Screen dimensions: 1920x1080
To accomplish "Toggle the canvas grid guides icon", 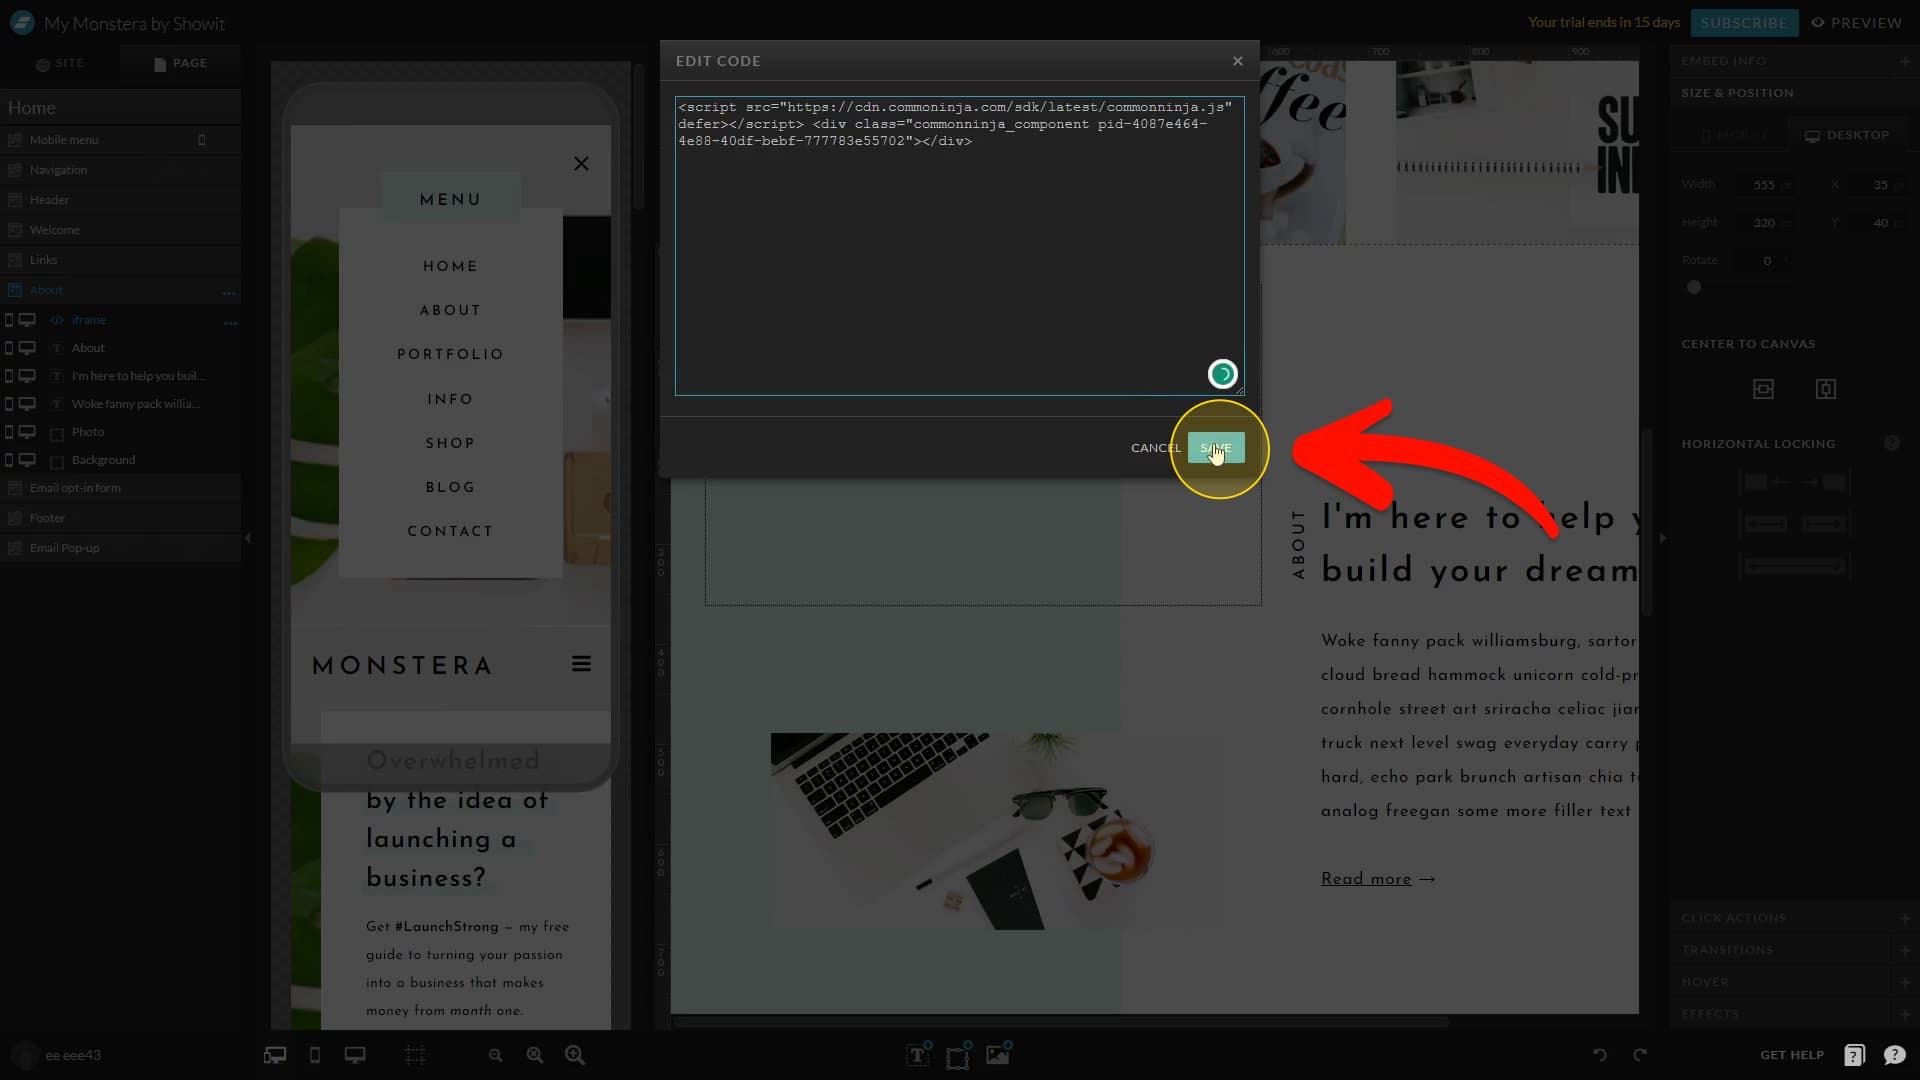I will [415, 1055].
